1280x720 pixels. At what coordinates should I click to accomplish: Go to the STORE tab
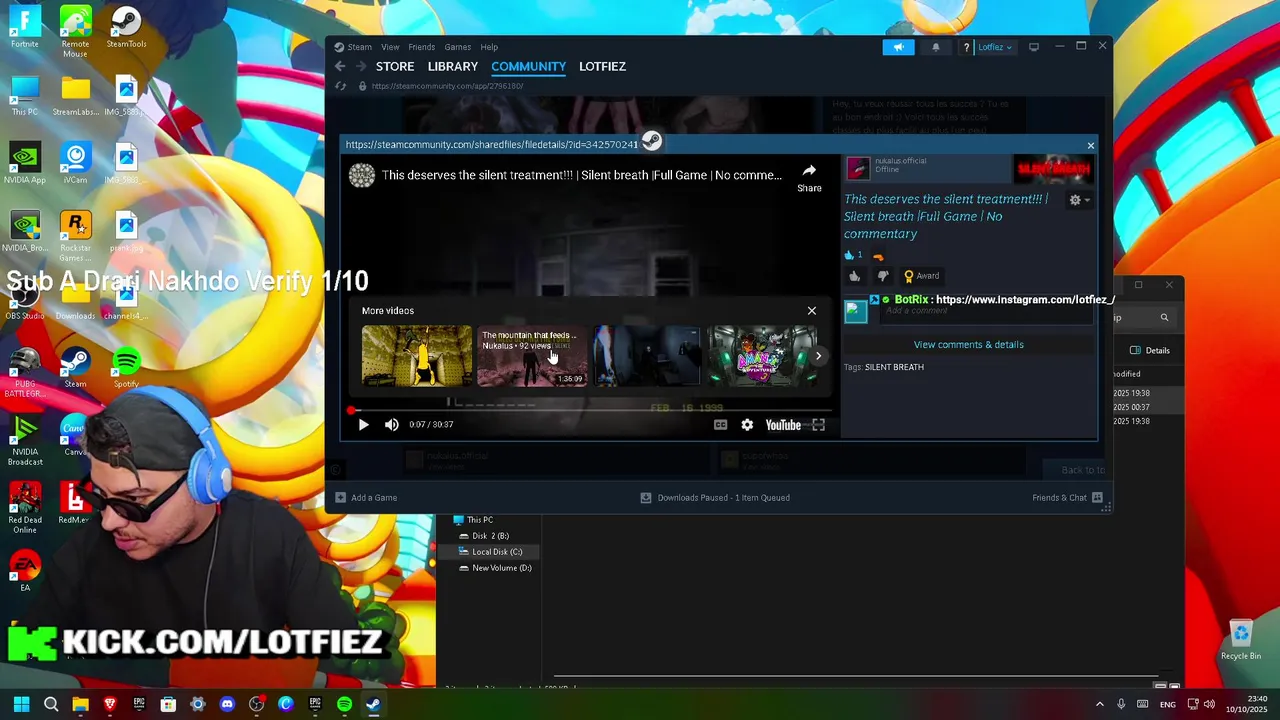pyautogui.click(x=395, y=67)
